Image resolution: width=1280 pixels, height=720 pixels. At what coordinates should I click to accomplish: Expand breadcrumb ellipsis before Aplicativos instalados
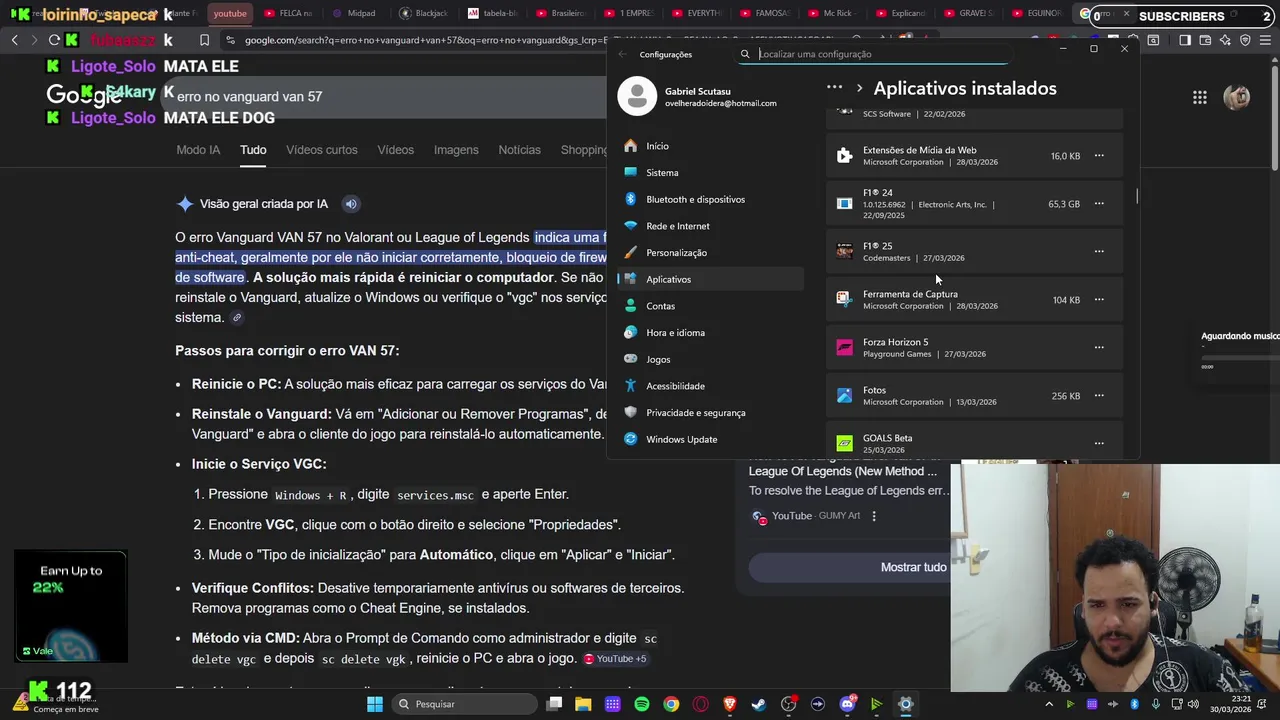[x=834, y=88]
